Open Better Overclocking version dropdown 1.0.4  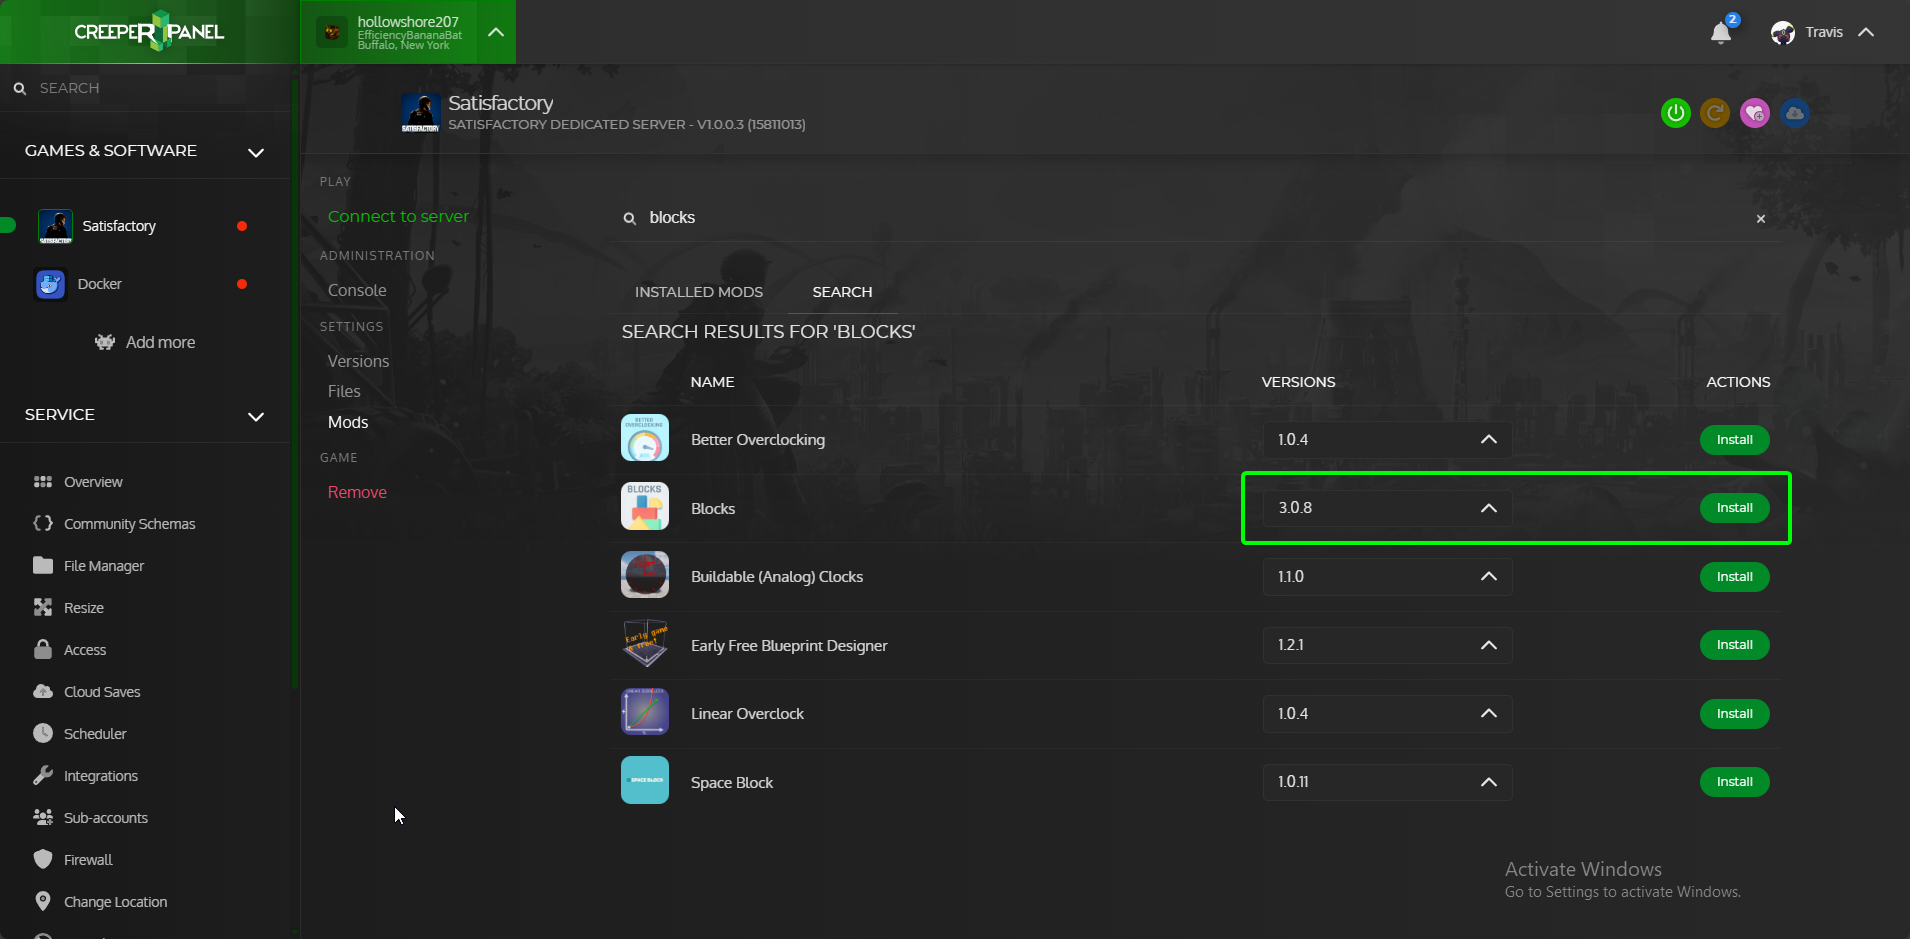pyautogui.click(x=1387, y=440)
